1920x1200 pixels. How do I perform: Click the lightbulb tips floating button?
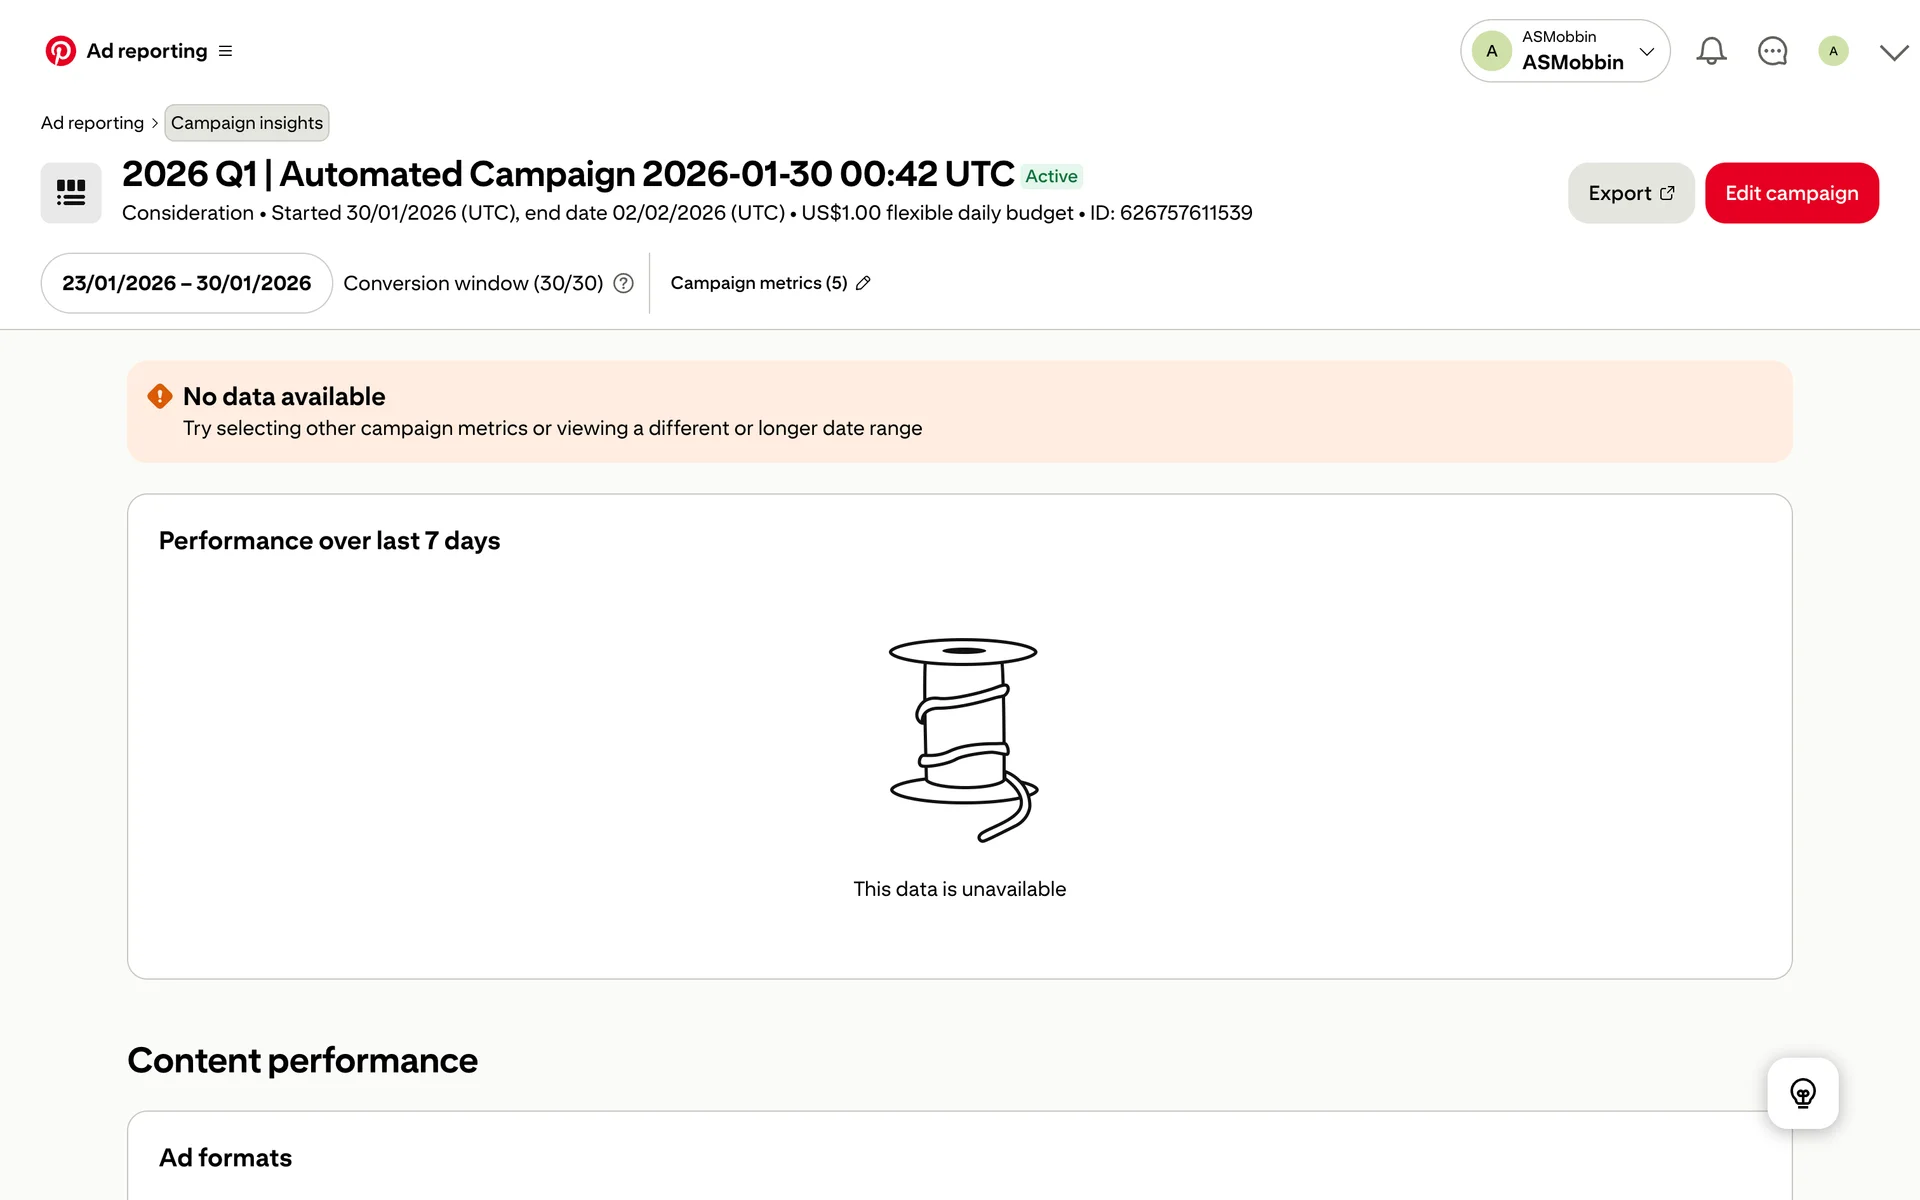(1802, 1093)
